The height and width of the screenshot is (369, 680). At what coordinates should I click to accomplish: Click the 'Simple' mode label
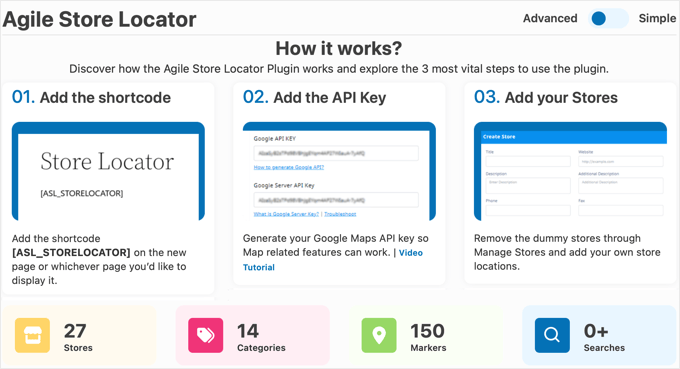657,18
